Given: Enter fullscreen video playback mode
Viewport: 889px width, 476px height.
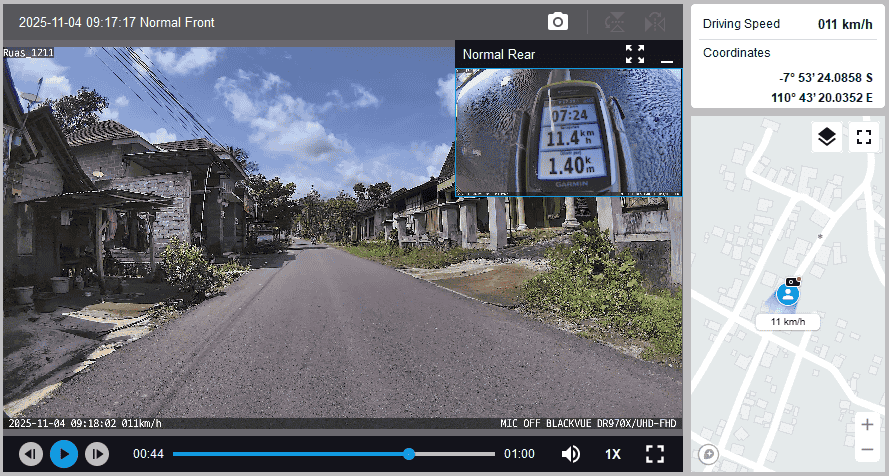Looking at the screenshot, I should (x=655, y=454).
